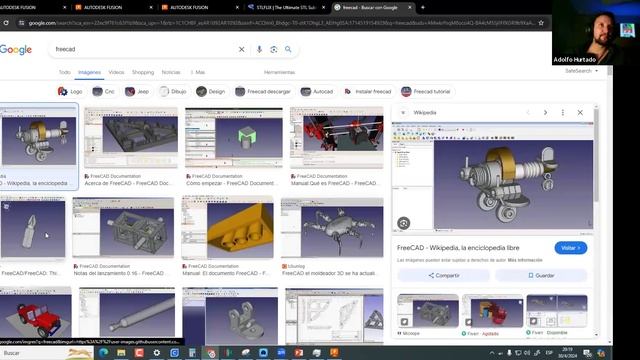The height and width of the screenshot is (360, 640).
Task: Click the blue Visitar button
Action: point(571,248)
